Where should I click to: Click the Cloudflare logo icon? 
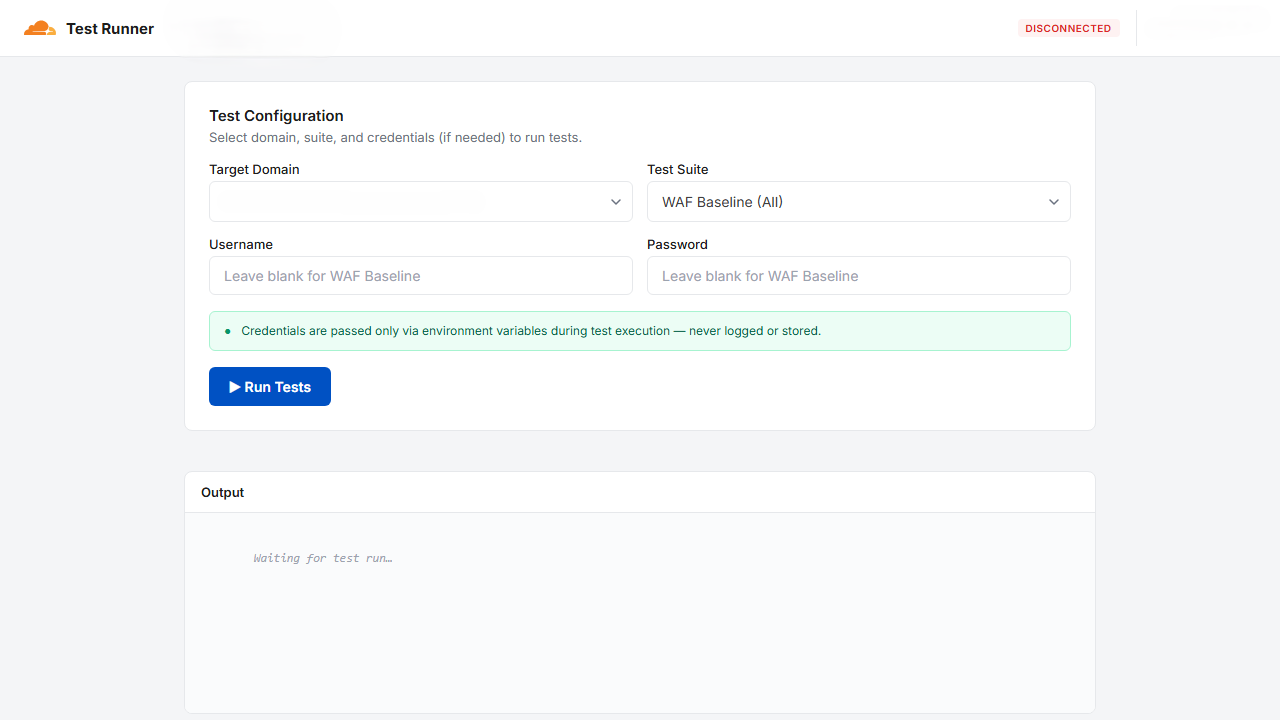pyautogui.click(x=39, y=28)
